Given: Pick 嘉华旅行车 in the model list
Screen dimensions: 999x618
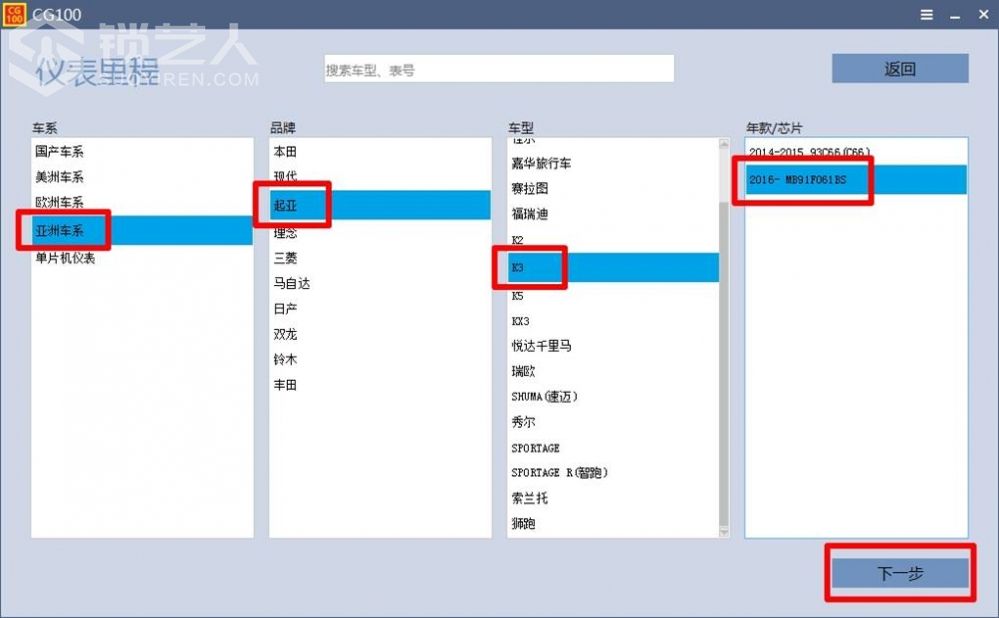Looking at the screenshot, I should [x=613, y=164].
